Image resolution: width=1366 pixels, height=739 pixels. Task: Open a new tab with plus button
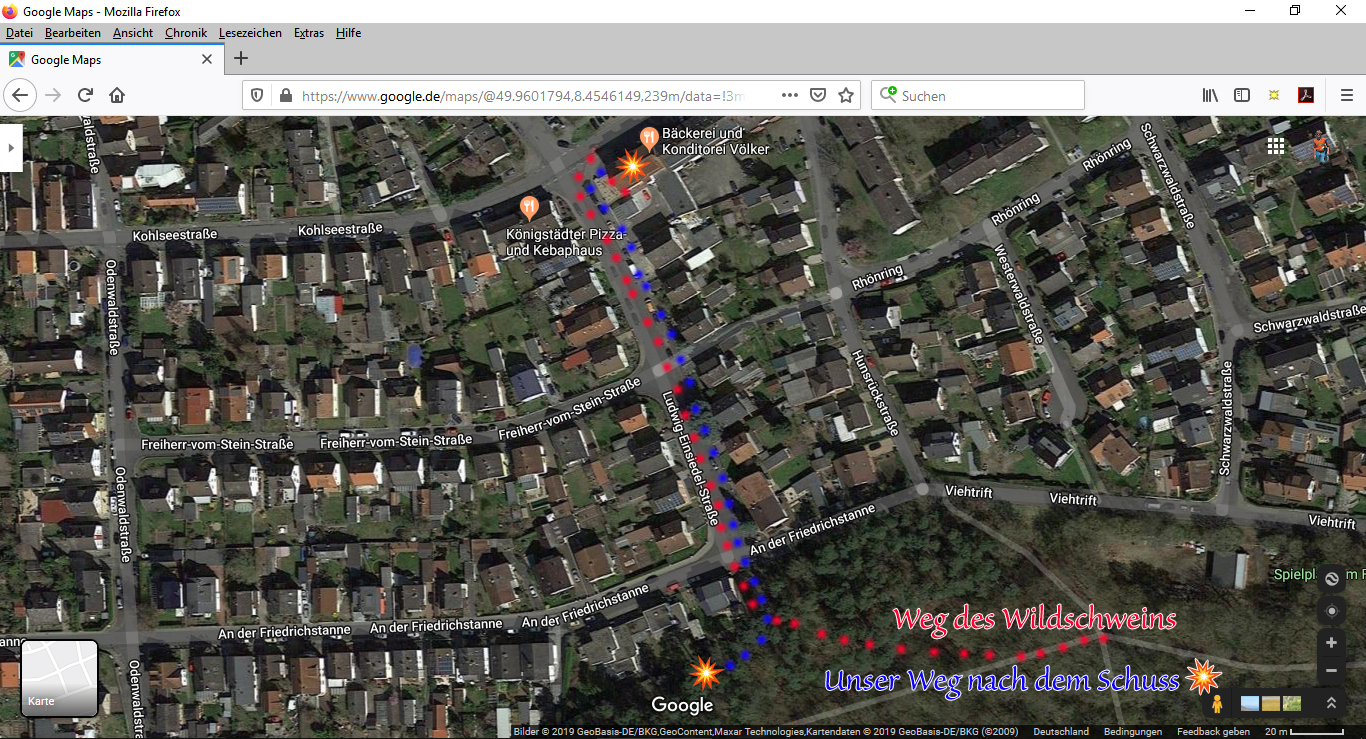[241, 58]
